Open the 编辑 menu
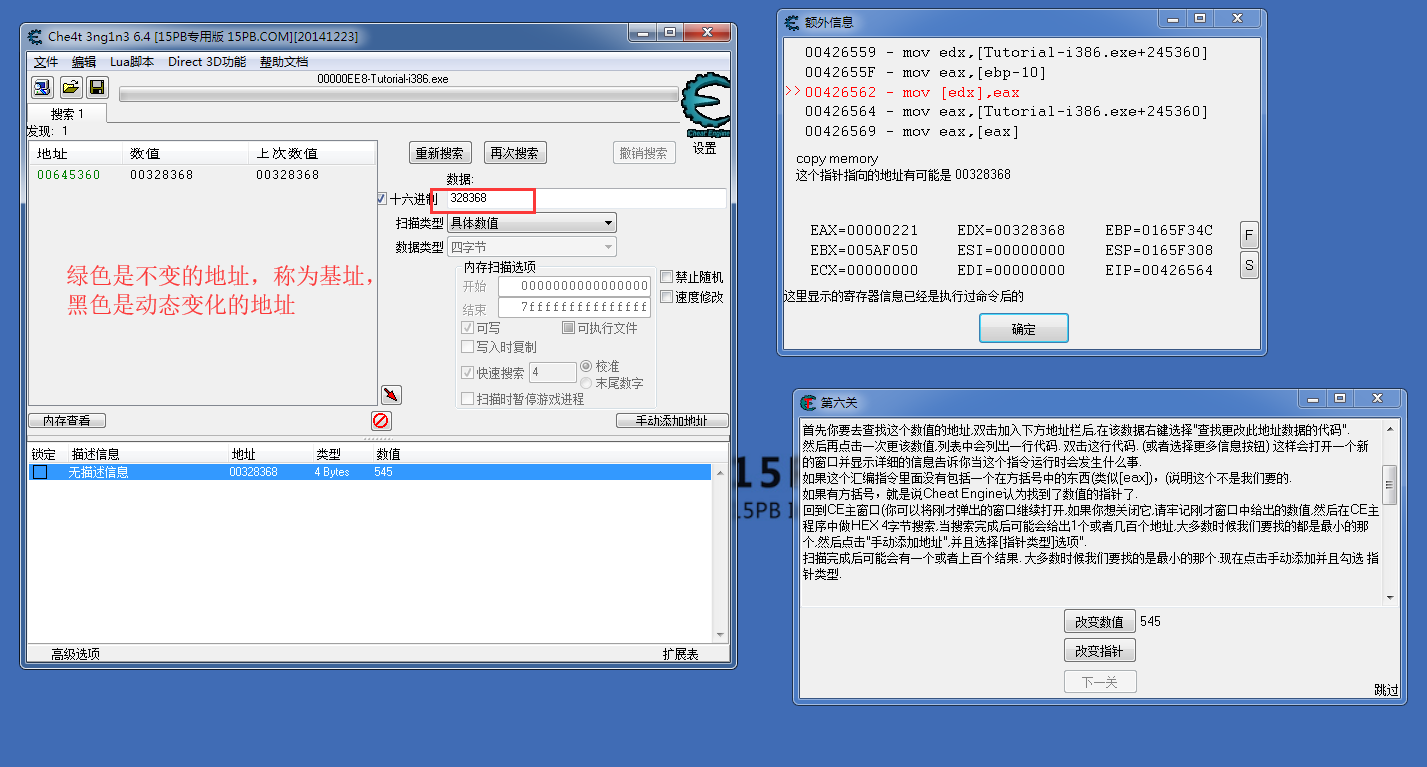Screen dimensions: 1427x767 click(x=84, y=62)
